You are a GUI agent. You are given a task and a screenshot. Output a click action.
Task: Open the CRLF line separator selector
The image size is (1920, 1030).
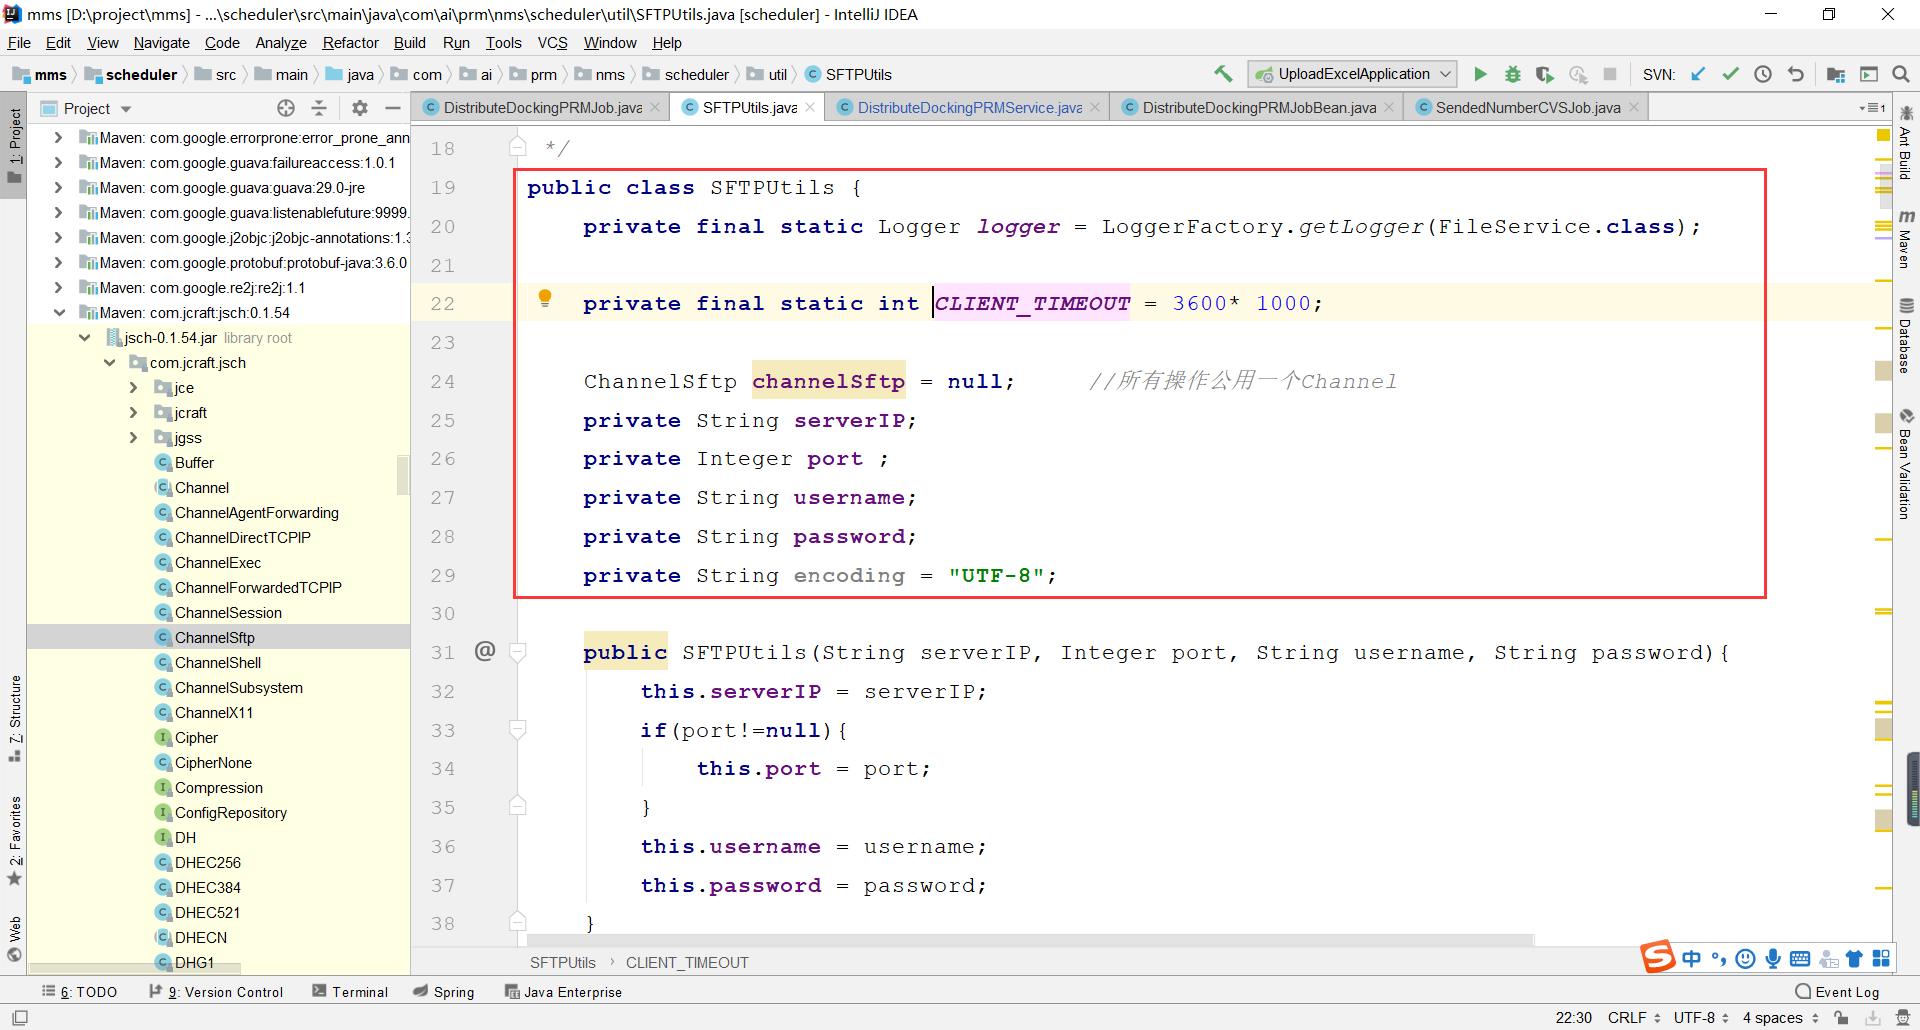click(x=1634, y=1017)
